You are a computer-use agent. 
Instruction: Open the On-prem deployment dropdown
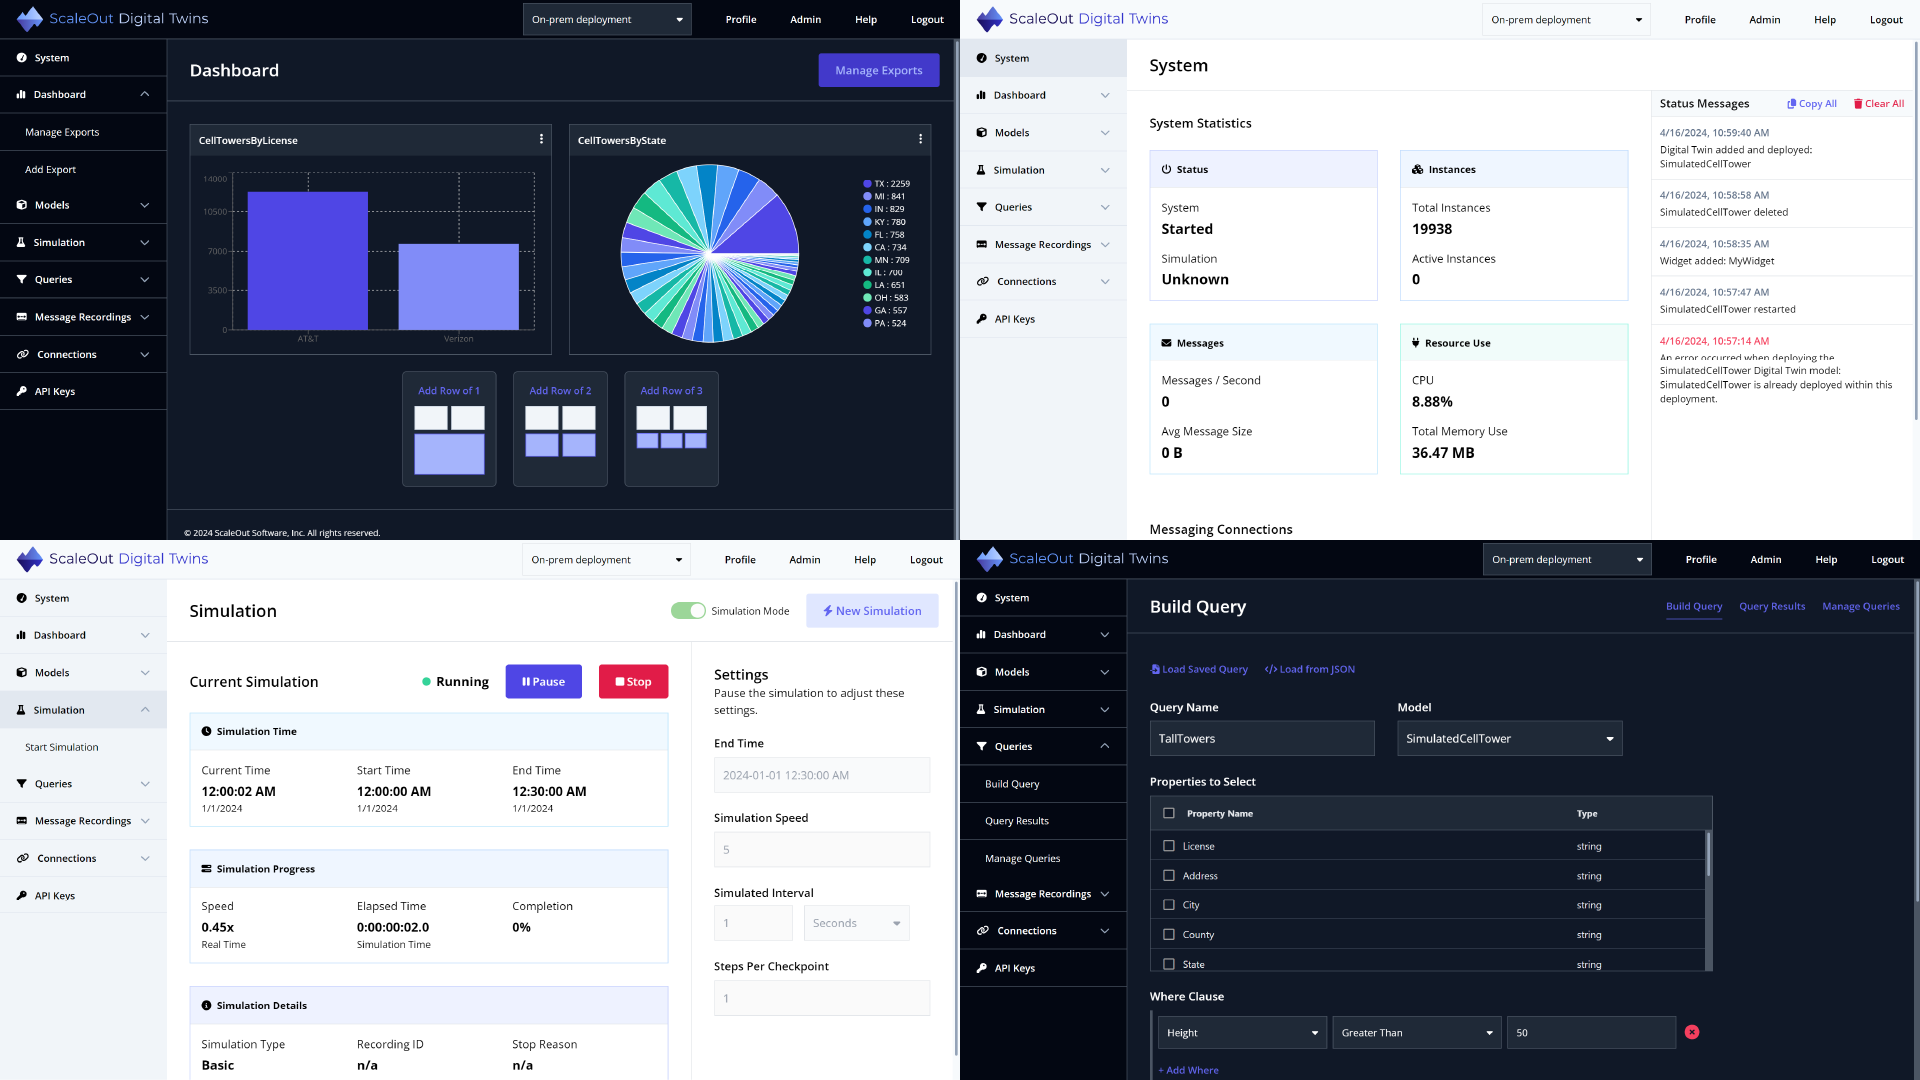(x=607, y=19)
